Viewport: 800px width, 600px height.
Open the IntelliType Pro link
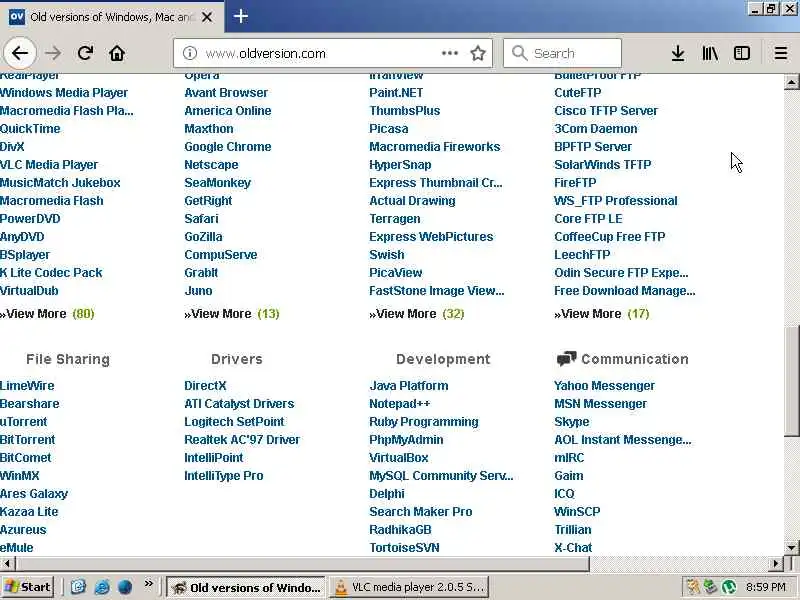pos(223,476)
